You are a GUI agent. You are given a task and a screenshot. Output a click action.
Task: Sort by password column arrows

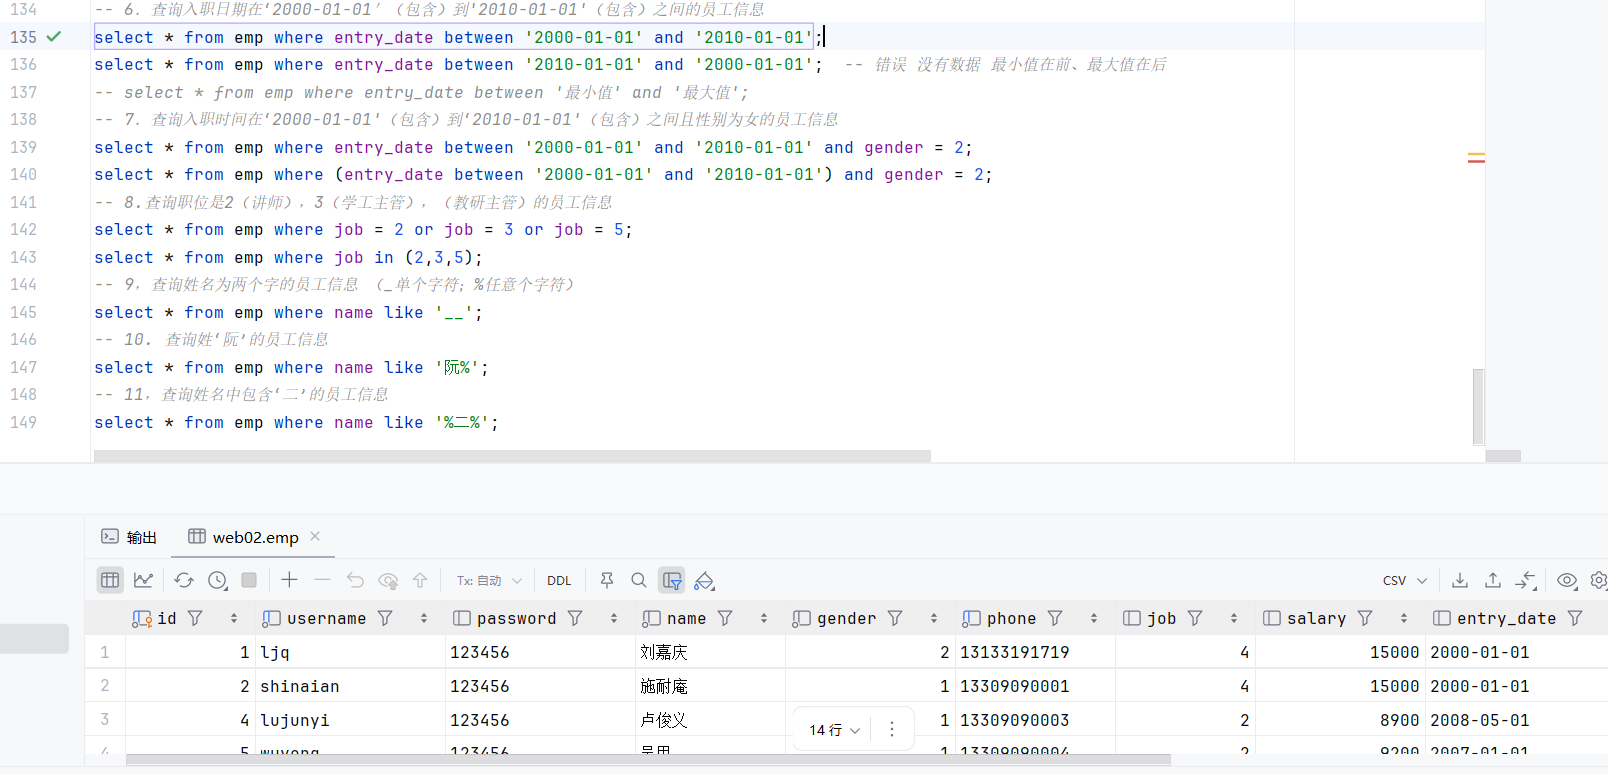614,618
